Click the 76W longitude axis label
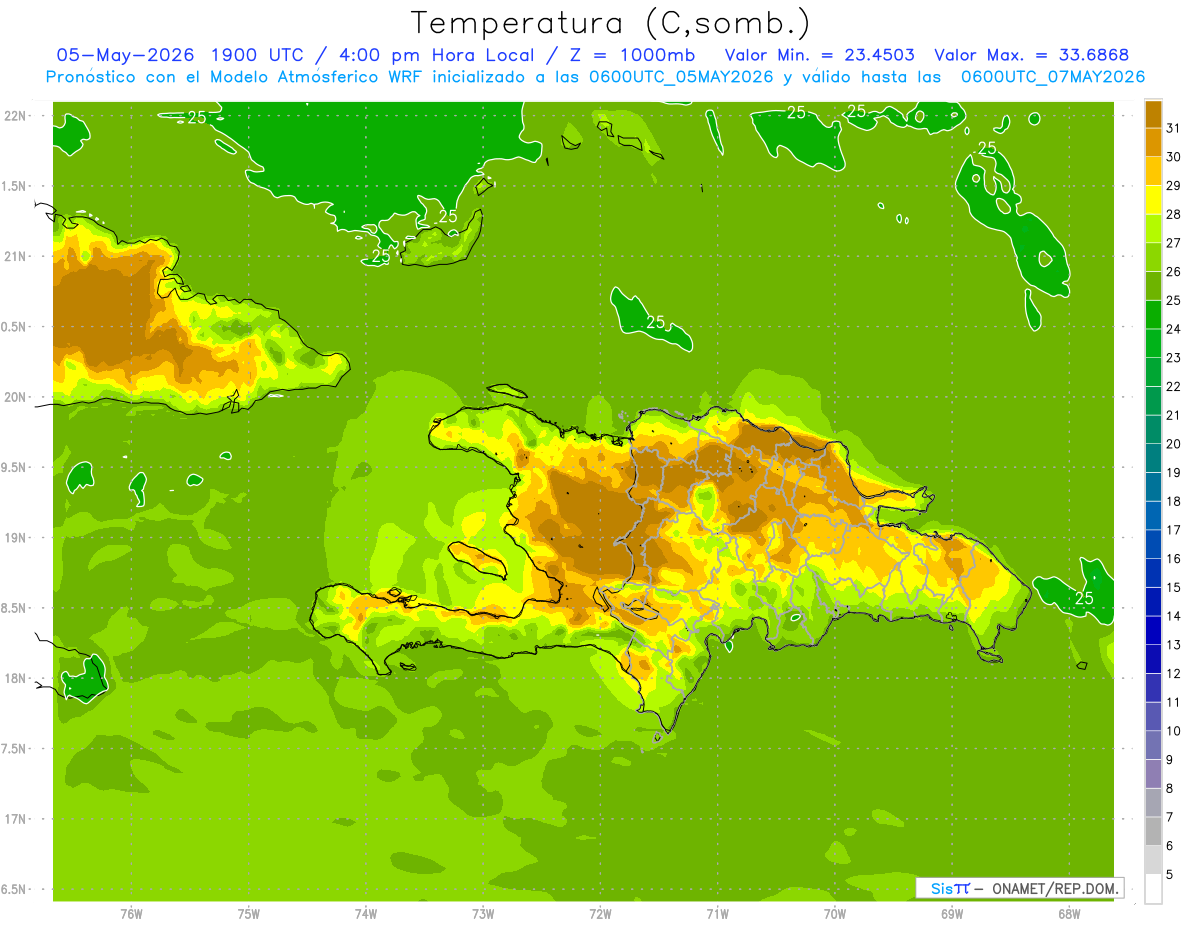This screenshot has height=927, width=1200. 131,914
